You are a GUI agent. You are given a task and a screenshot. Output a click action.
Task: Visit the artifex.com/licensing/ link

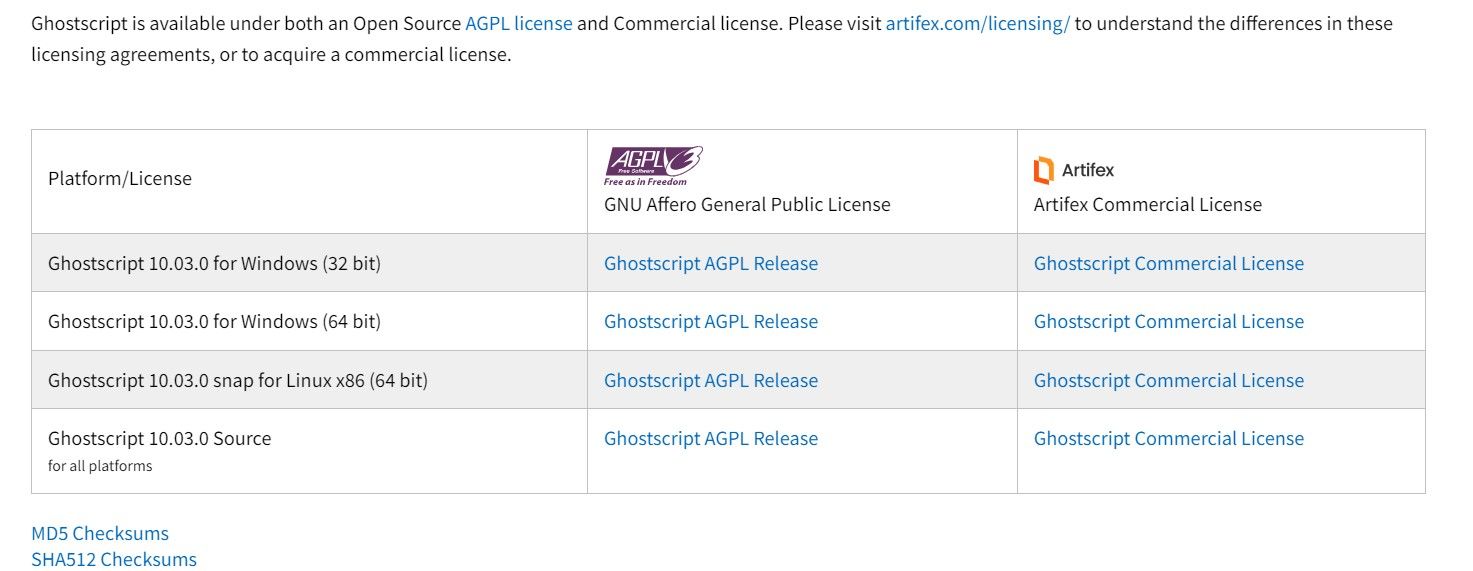pos(977,23)
